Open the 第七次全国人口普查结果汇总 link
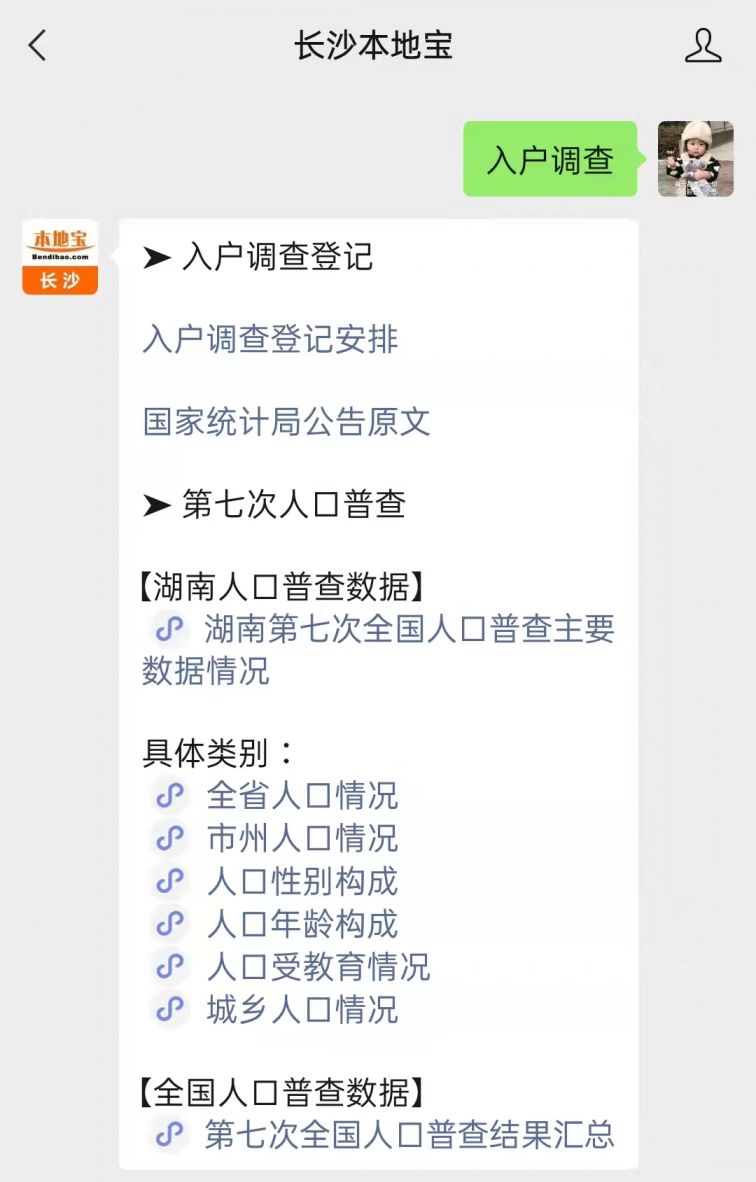Viewport: 756px width, 1182px height. (409, 1135)
